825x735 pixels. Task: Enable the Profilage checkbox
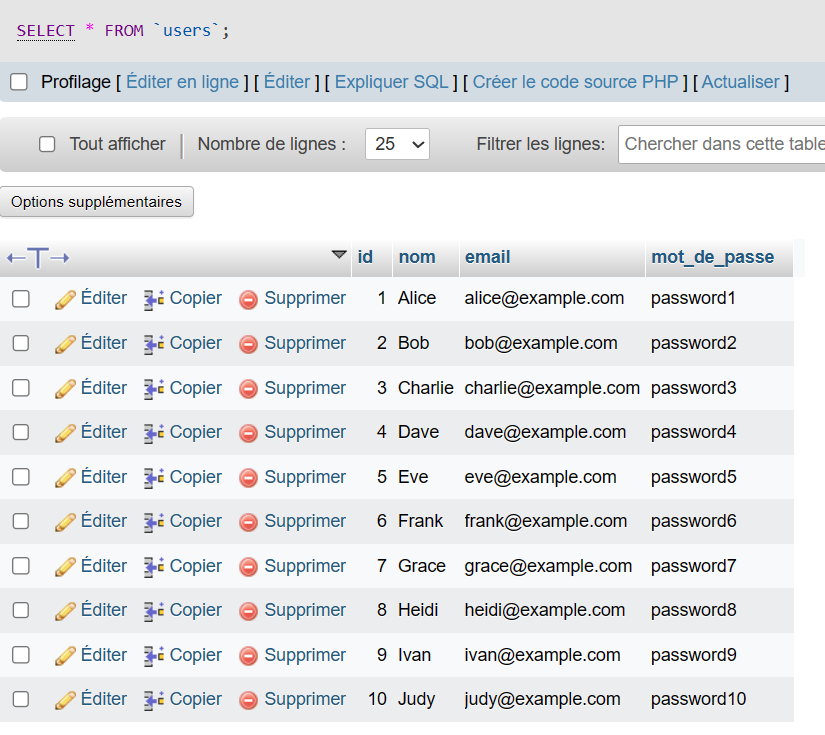click(19, 82)
